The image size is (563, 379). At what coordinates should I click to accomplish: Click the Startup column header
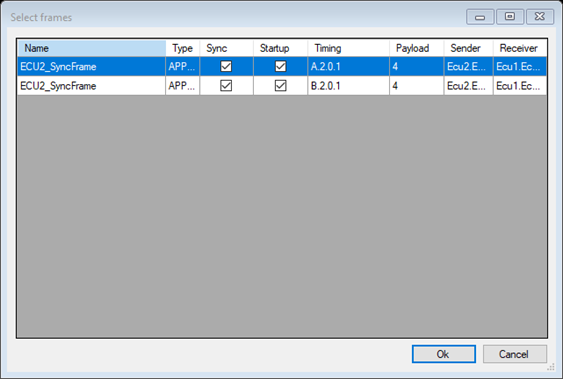click(x=280, y=48)
